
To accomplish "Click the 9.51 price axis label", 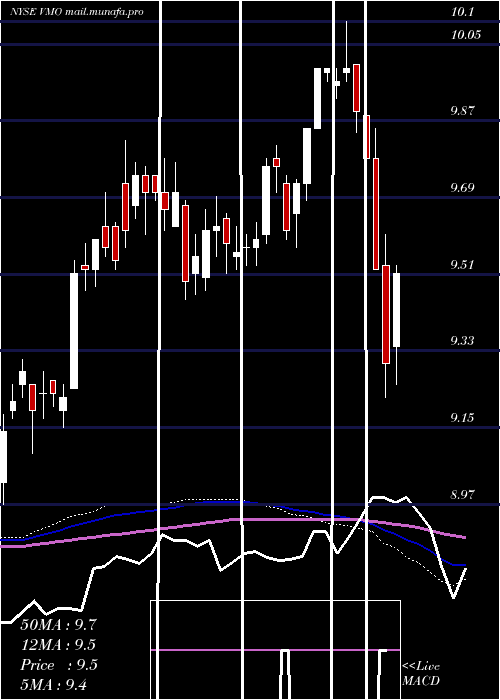I will (462, 264).
